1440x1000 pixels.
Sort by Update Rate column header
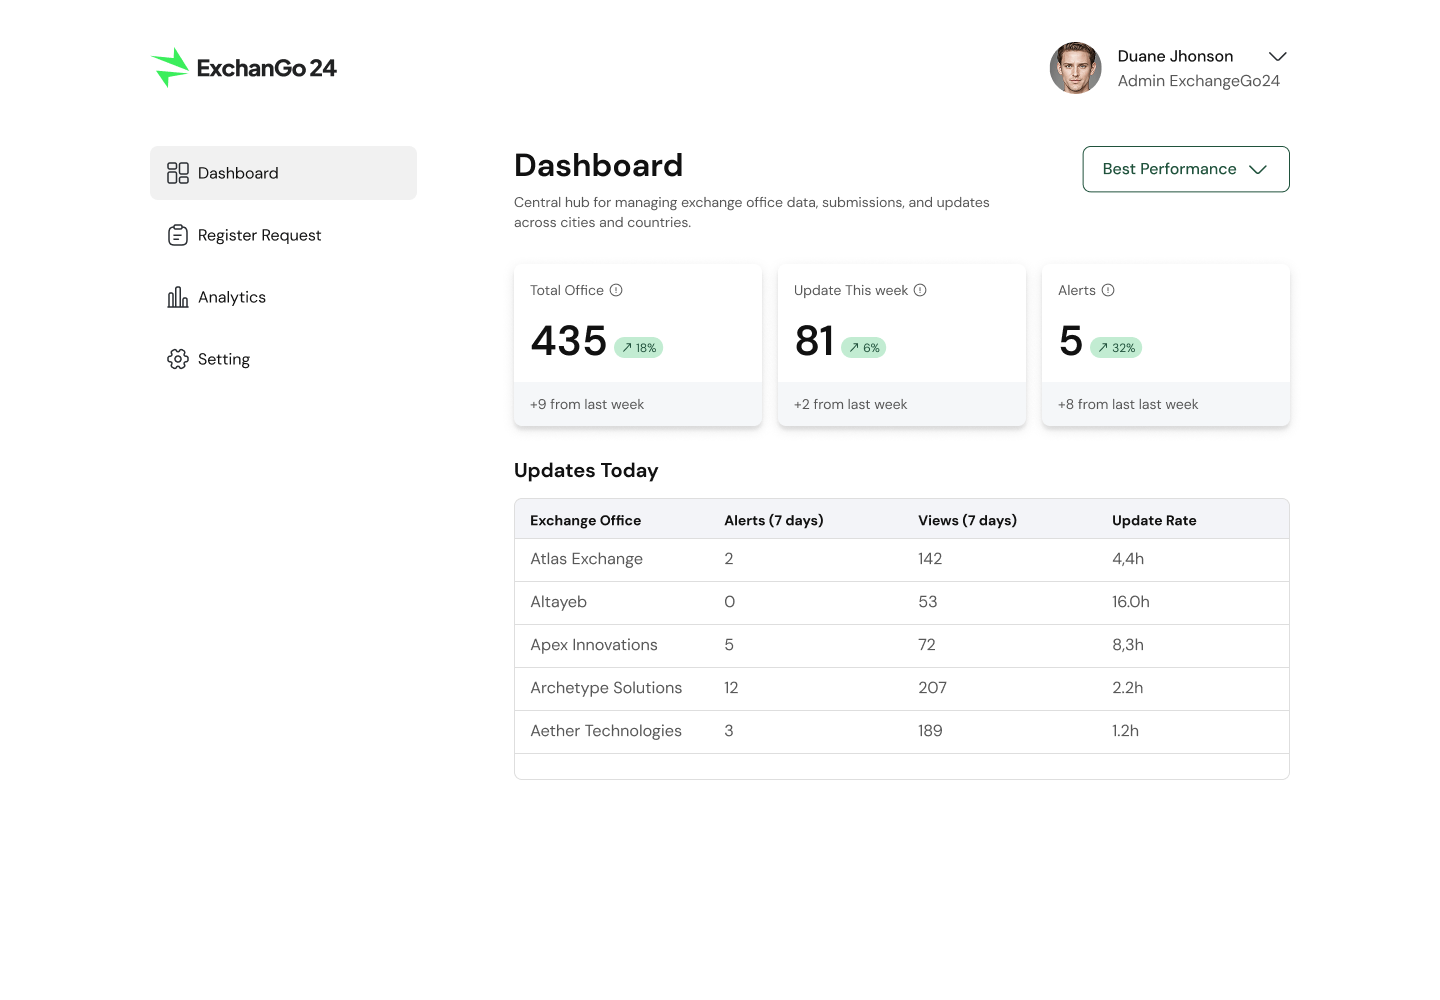pyautogui.click(x=1154, y=520)
